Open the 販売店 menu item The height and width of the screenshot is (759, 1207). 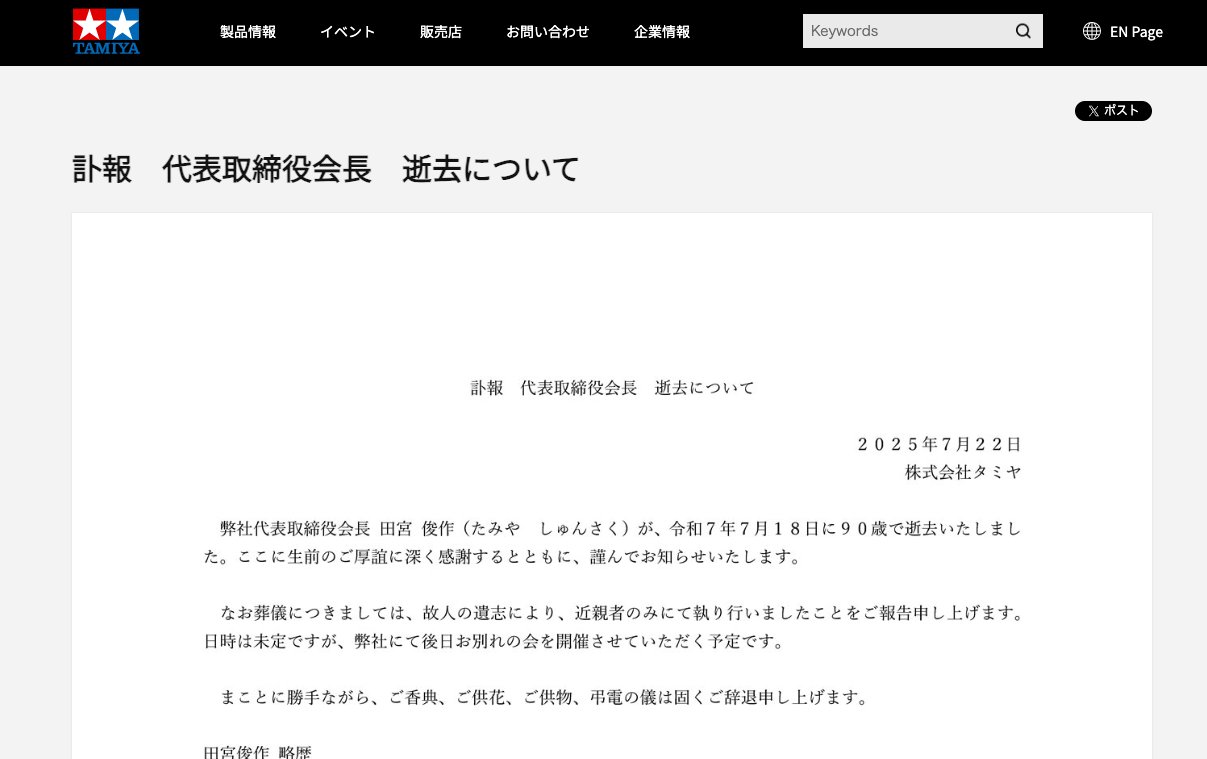tap(441, 32)
